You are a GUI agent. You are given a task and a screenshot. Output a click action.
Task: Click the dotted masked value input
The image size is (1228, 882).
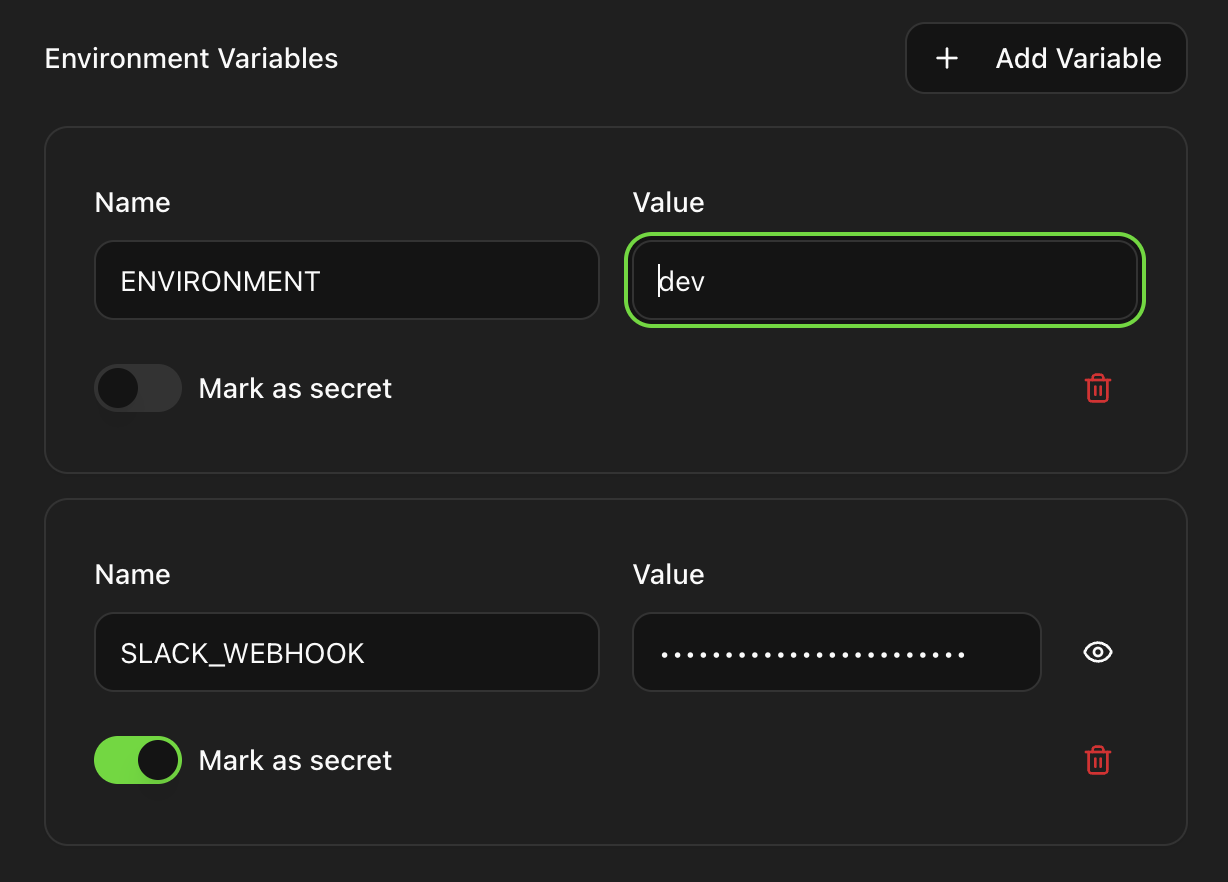click(836, 652)
